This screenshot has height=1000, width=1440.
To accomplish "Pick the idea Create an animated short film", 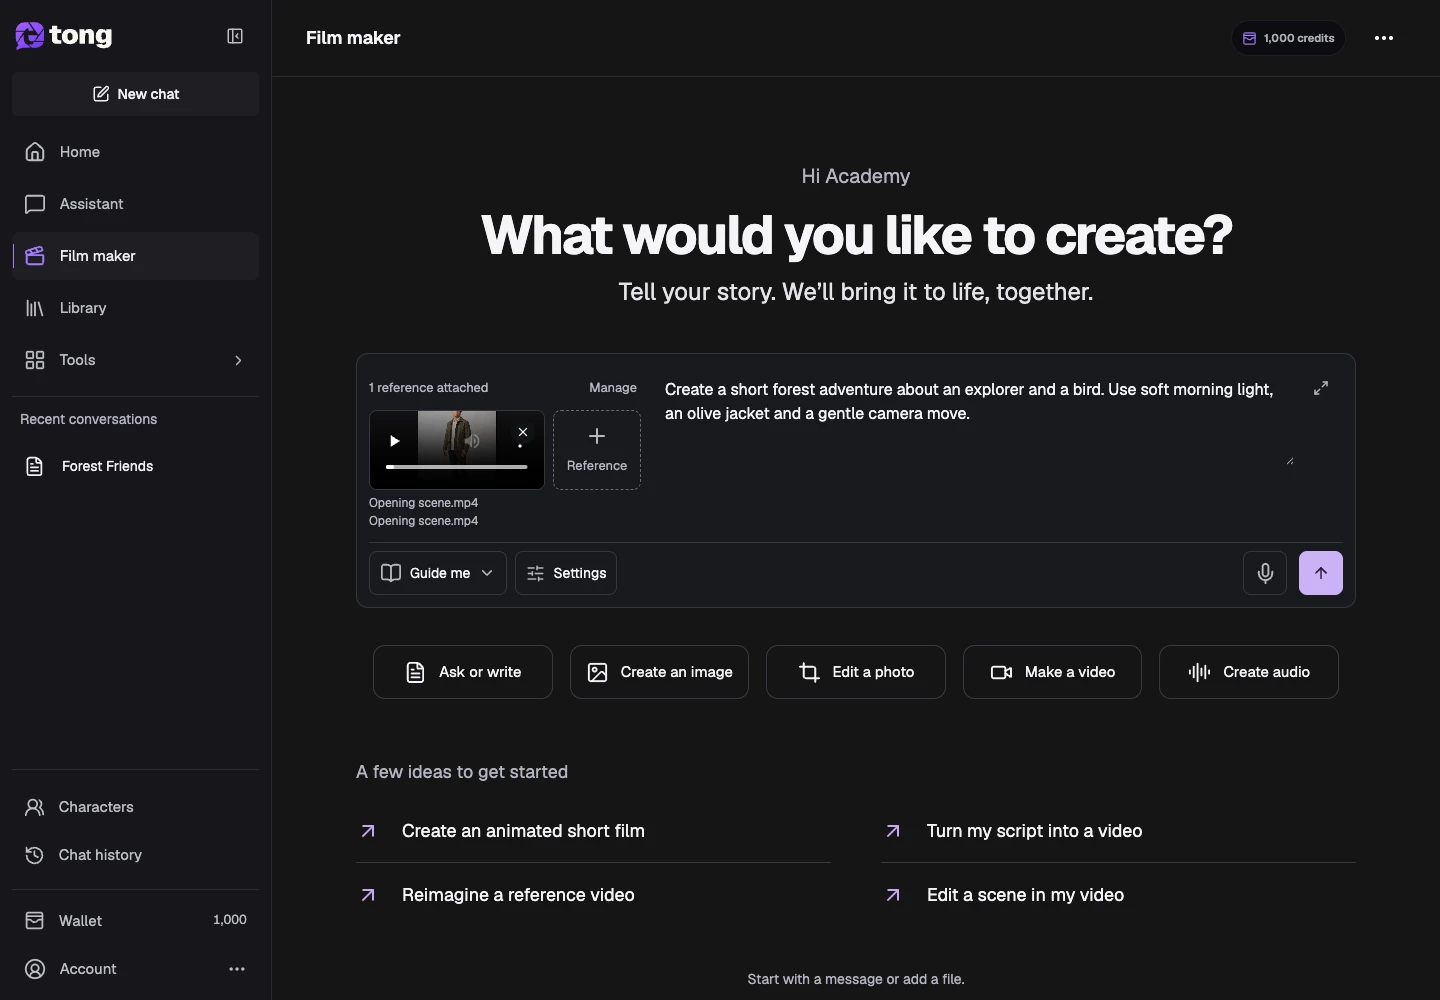I will [594, 831].
